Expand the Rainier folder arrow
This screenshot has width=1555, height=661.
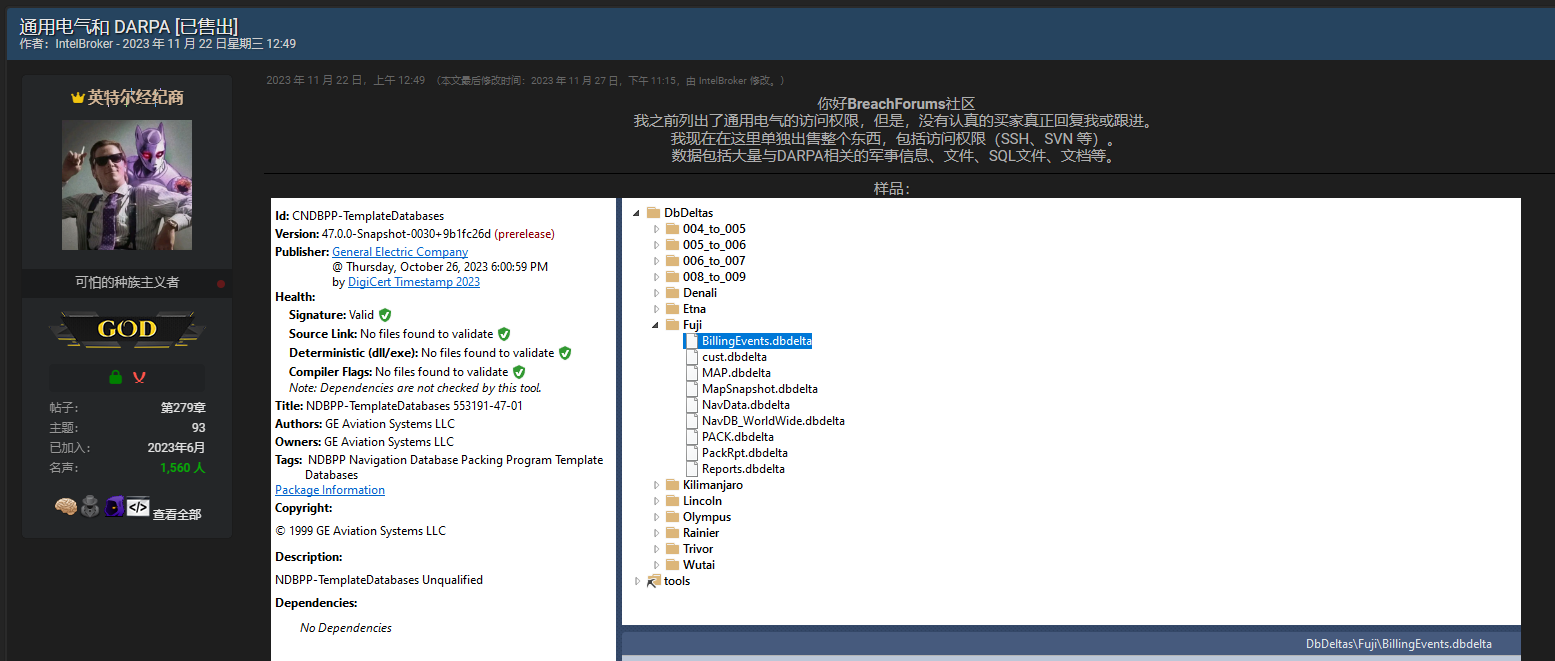657,533
